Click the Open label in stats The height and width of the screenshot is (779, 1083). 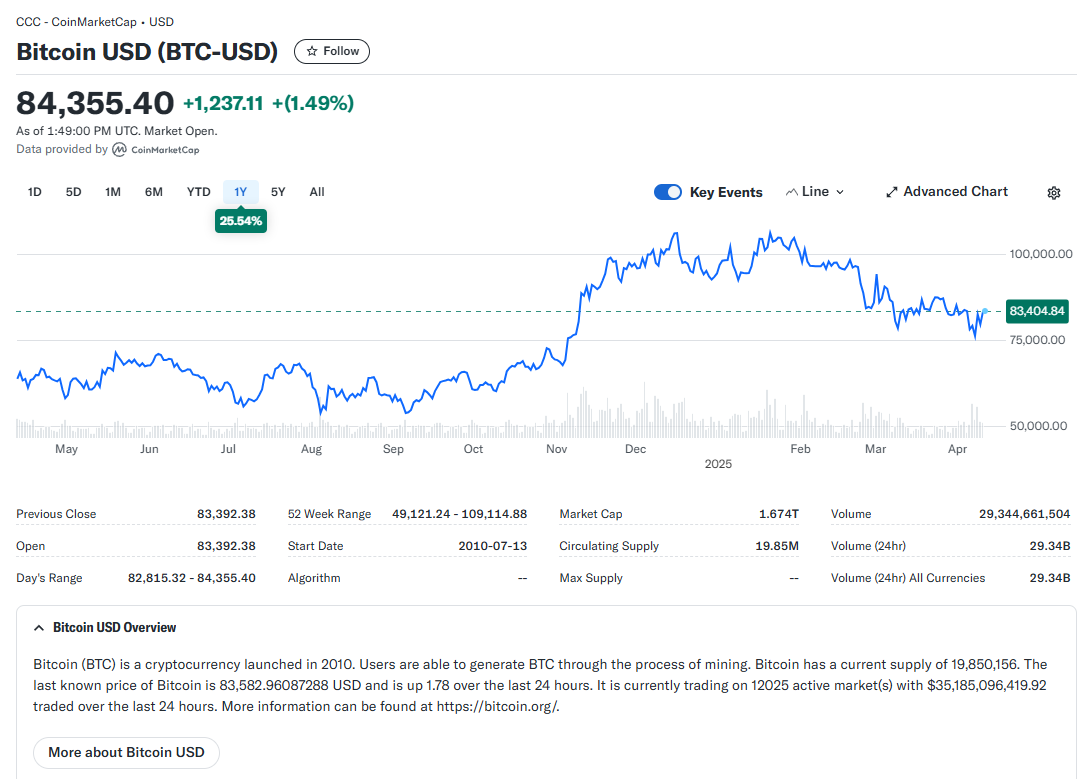pyautogui.click(x=30, y=546)
